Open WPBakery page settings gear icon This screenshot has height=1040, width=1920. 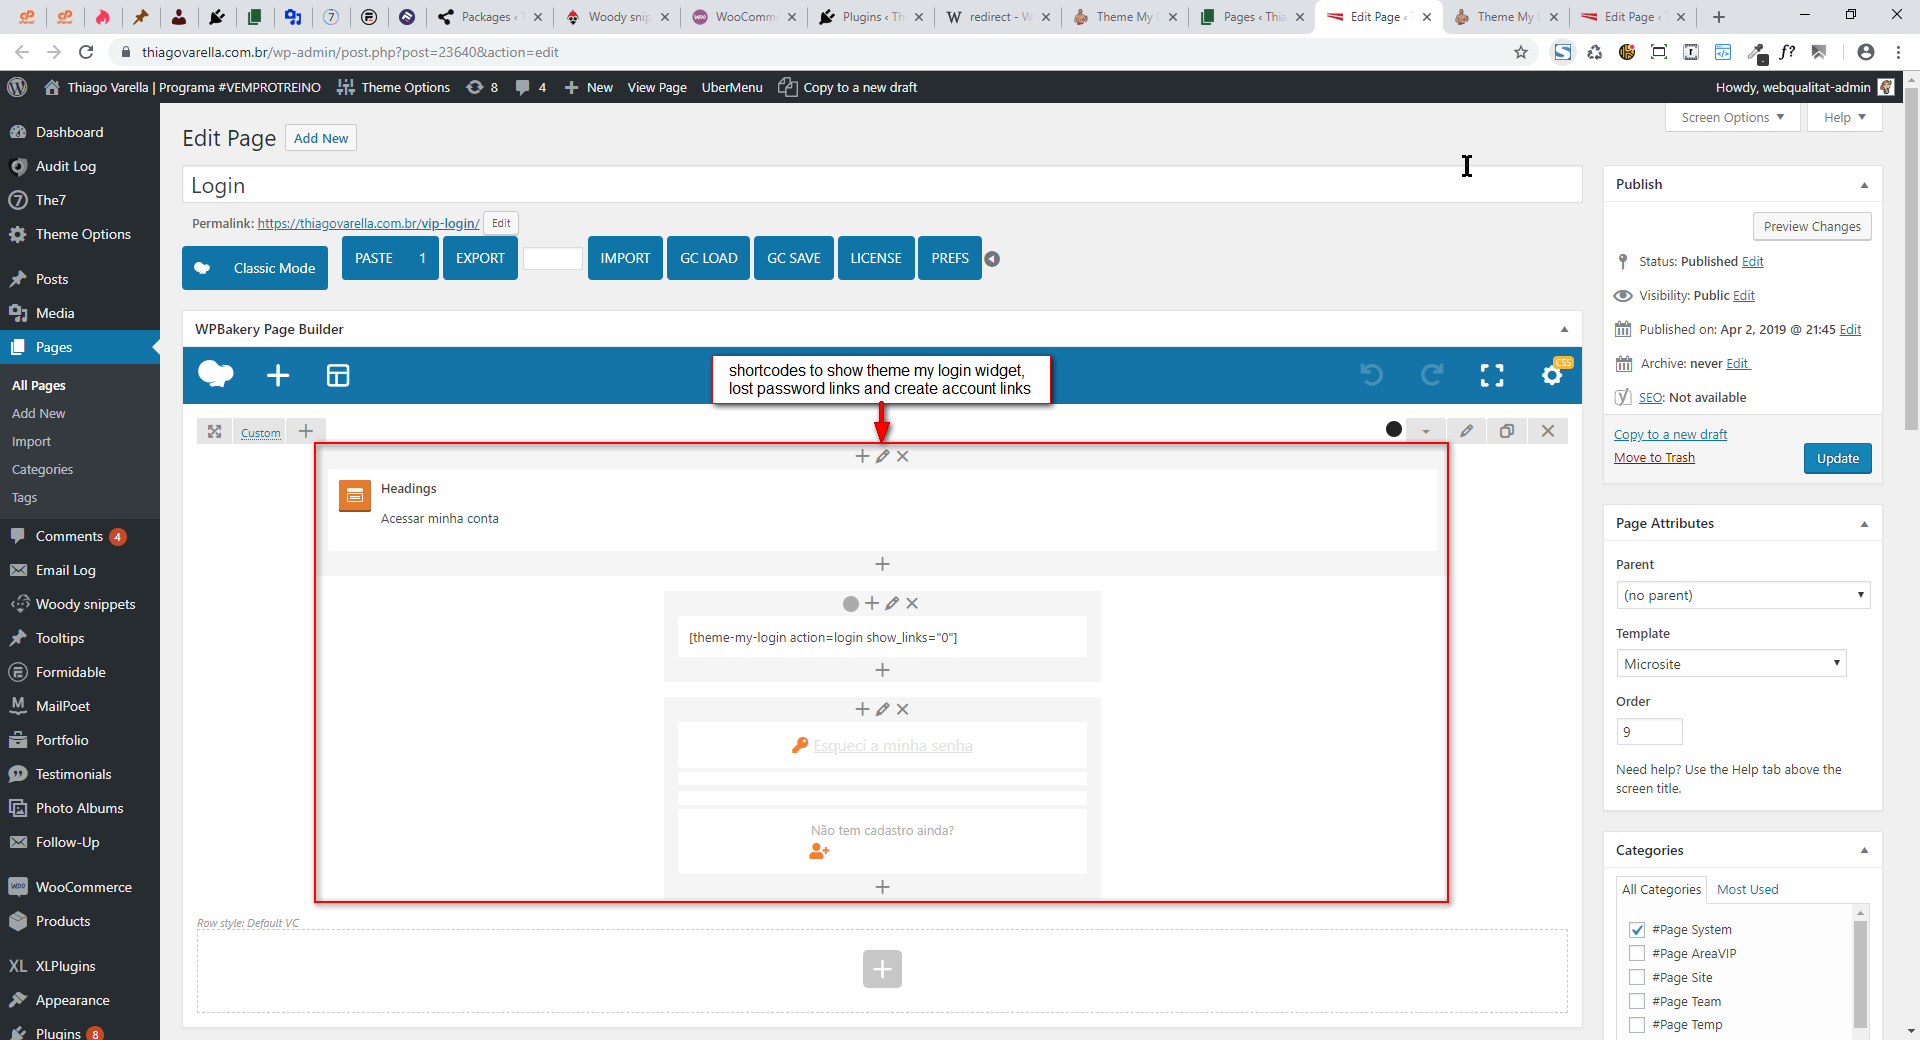coord(1552,375)
